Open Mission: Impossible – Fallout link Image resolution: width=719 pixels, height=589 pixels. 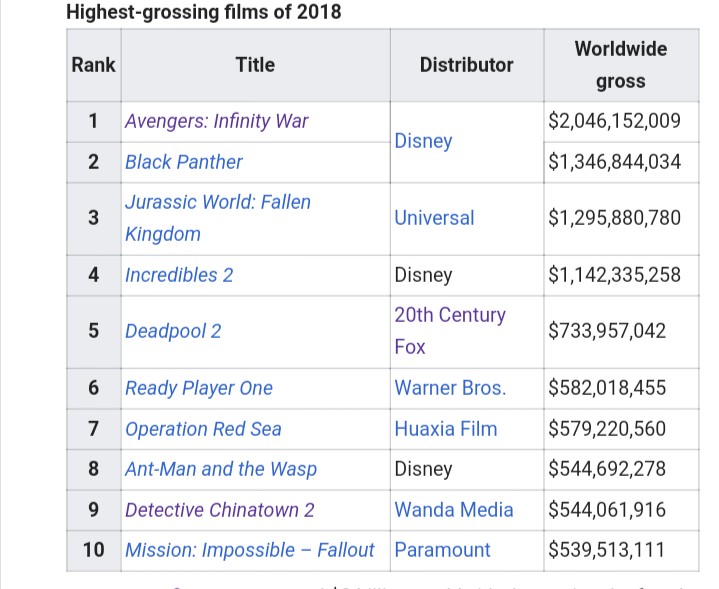[249, 550]
